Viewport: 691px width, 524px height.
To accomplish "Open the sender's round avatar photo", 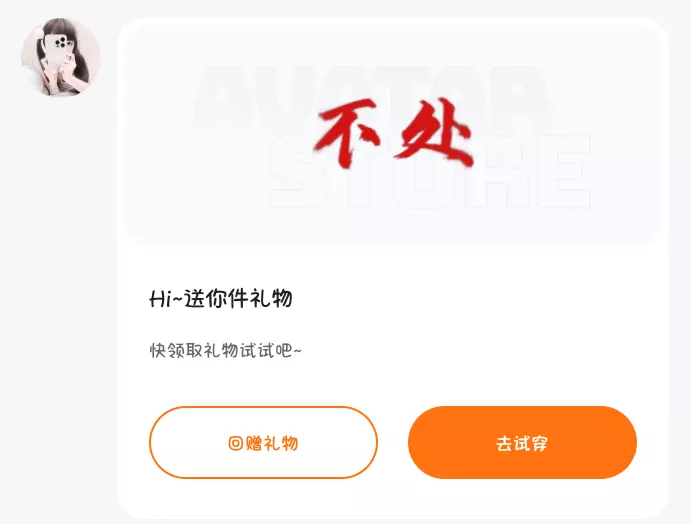I will point(61,57).
